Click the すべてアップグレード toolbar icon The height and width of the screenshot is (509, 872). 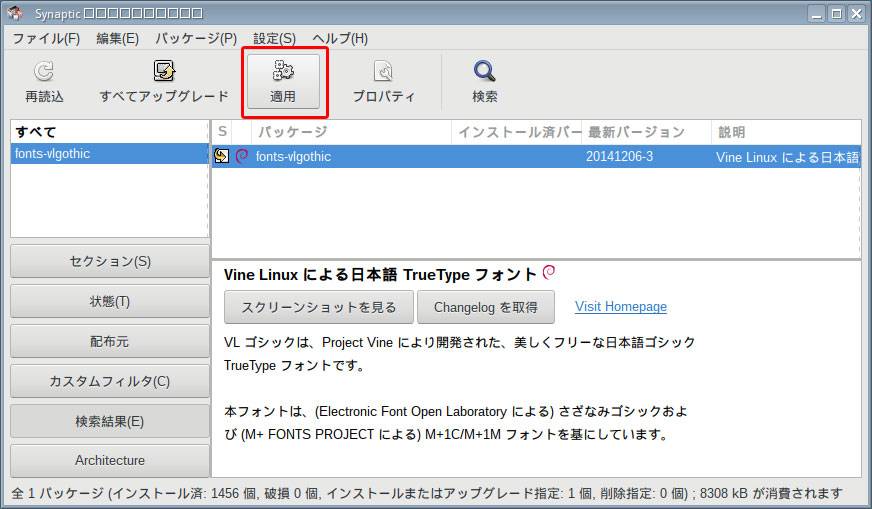[x=164, y=71]
